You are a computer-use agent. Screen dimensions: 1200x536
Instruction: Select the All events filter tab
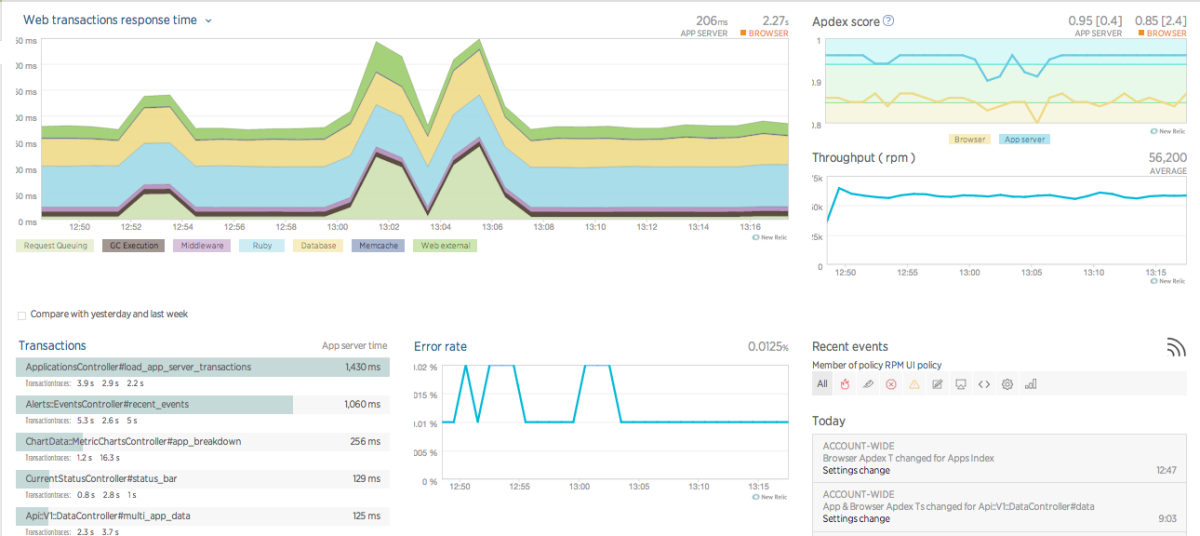pos(822,384)
